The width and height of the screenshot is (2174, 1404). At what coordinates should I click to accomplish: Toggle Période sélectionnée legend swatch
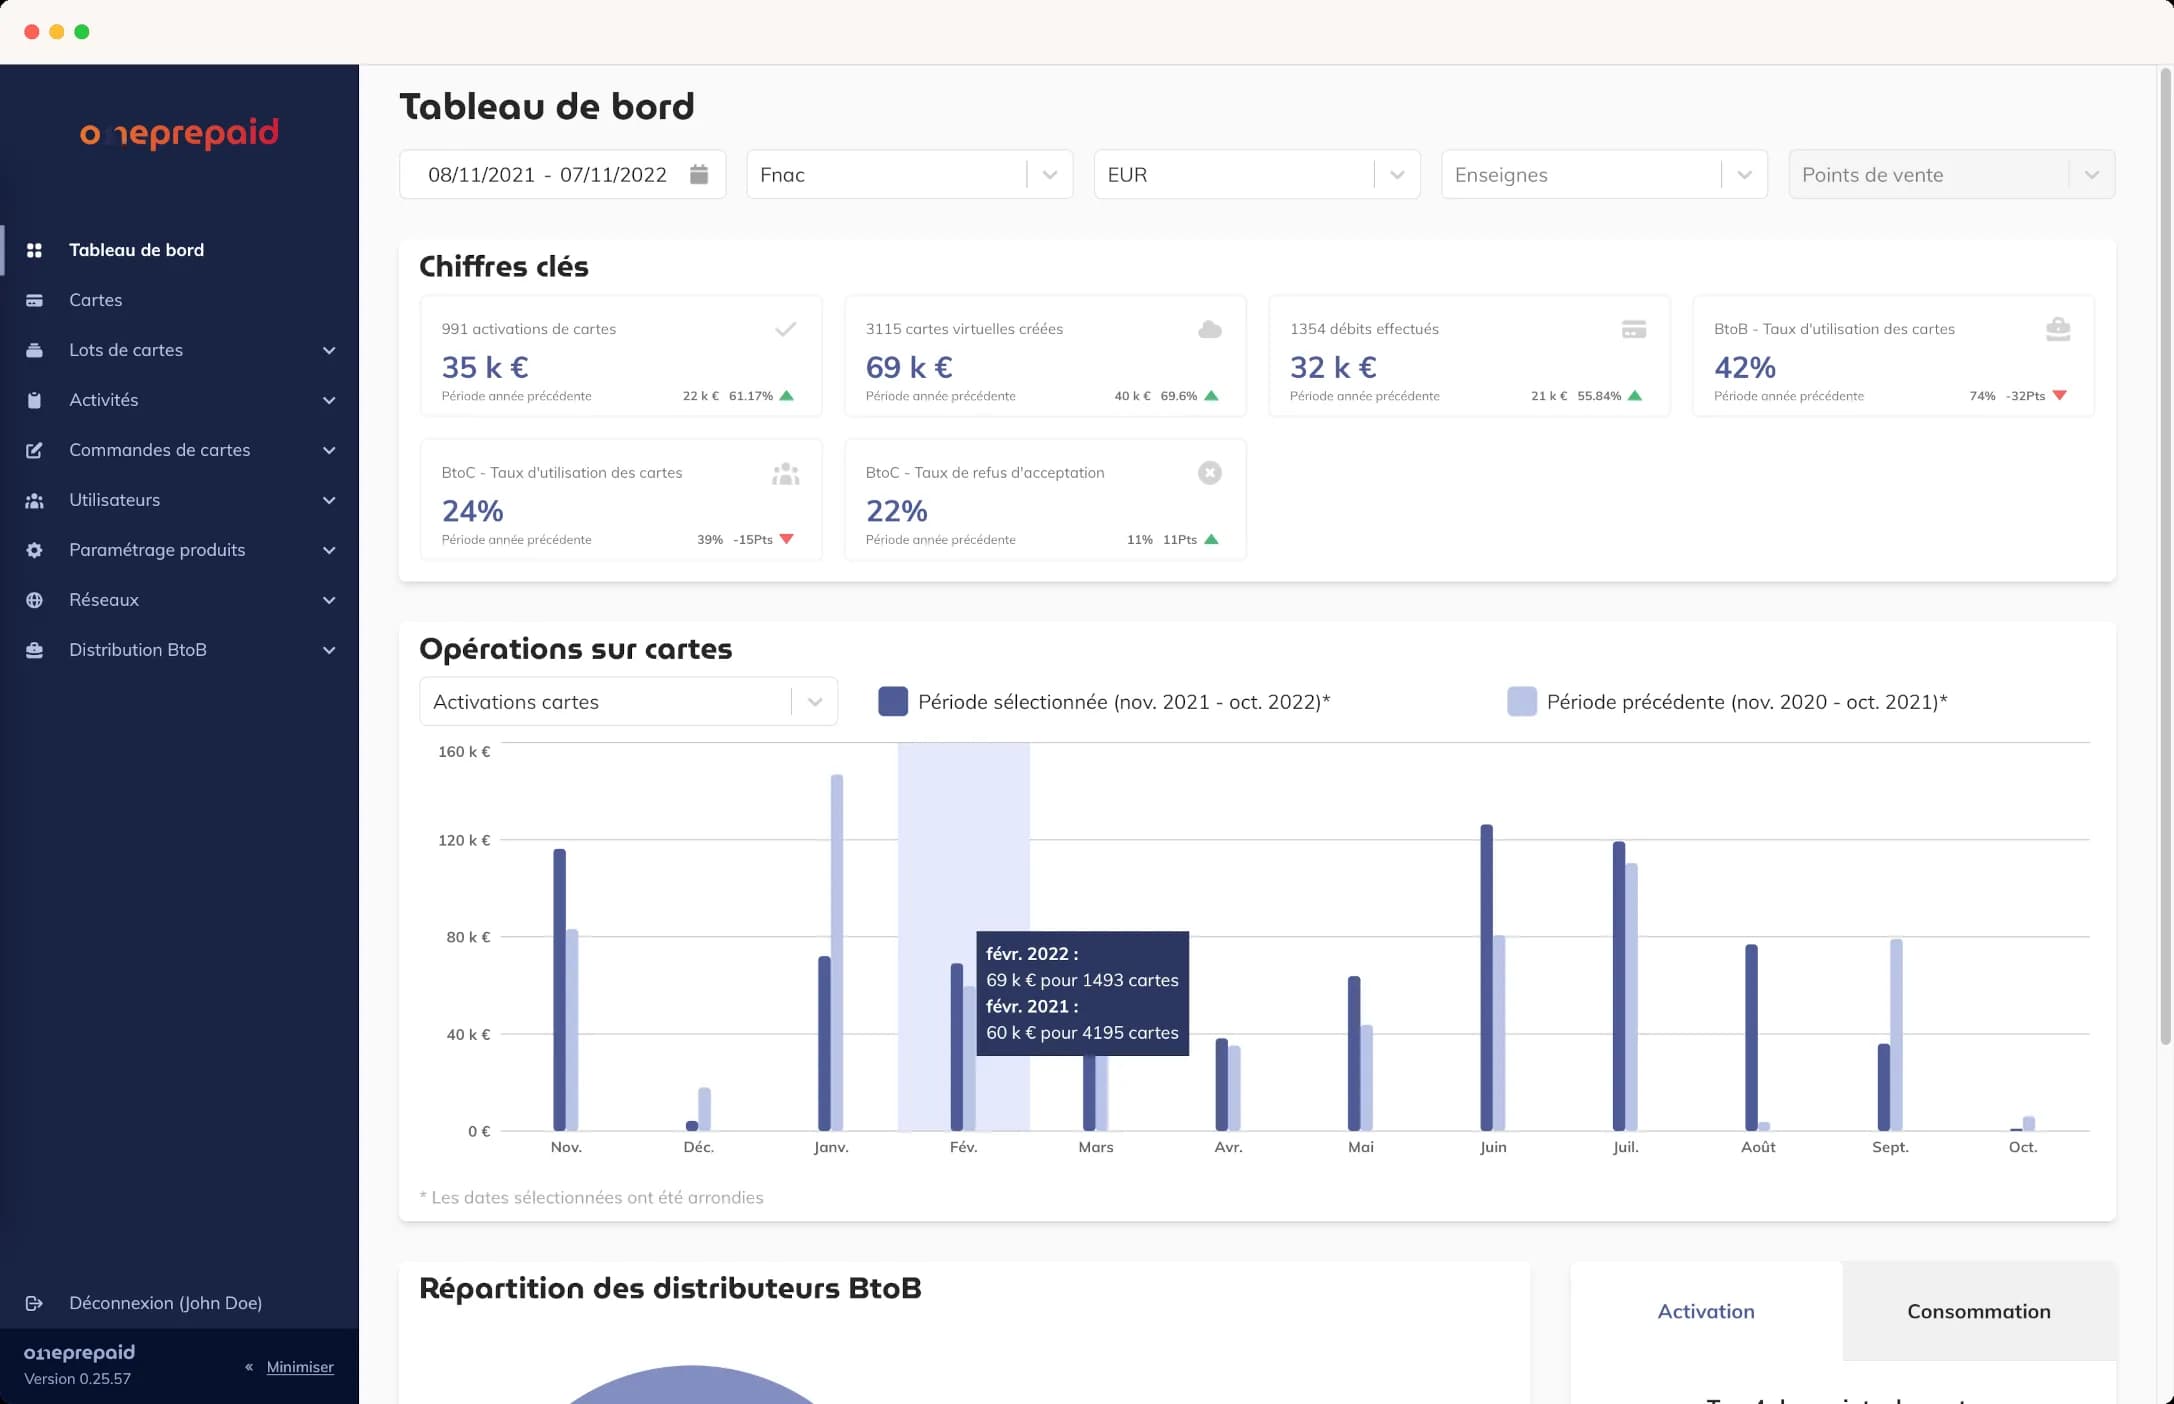(x=892, y=701)
